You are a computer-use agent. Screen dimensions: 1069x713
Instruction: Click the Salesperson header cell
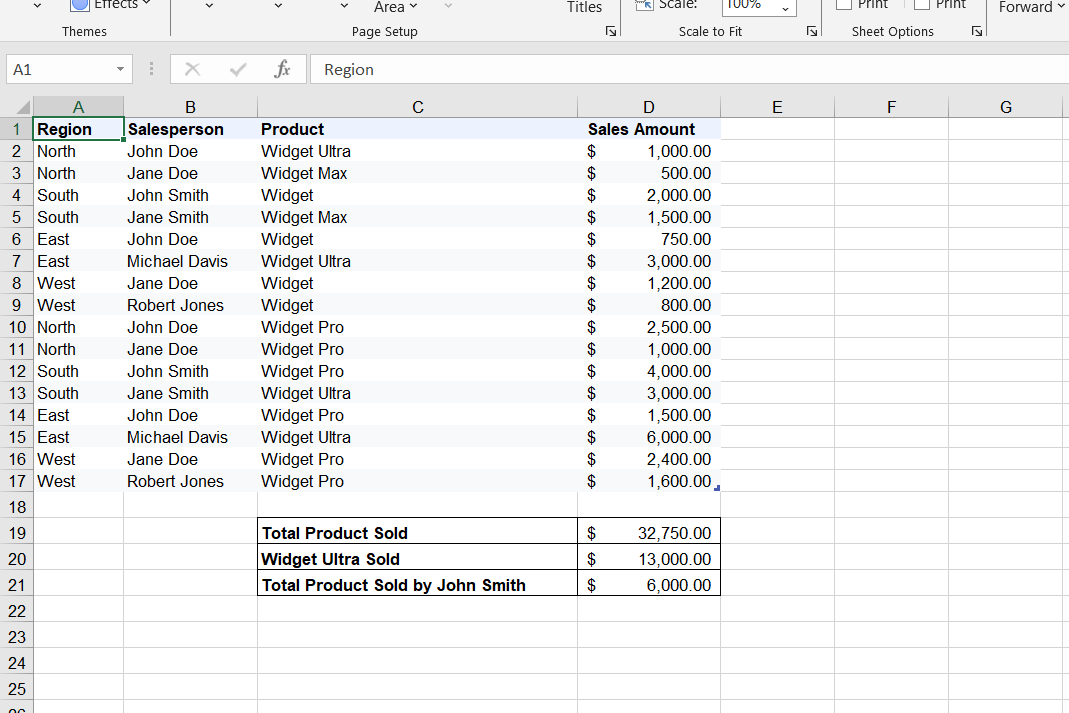(x=190, y=129)
